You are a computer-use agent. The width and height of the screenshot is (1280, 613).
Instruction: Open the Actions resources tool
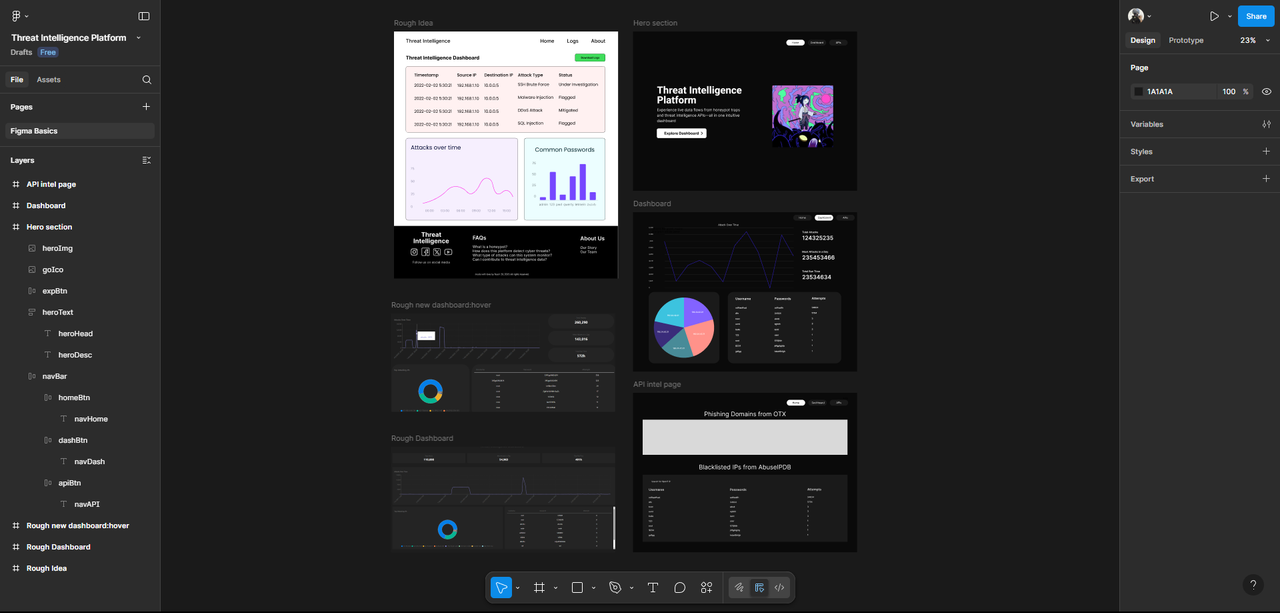707,588
